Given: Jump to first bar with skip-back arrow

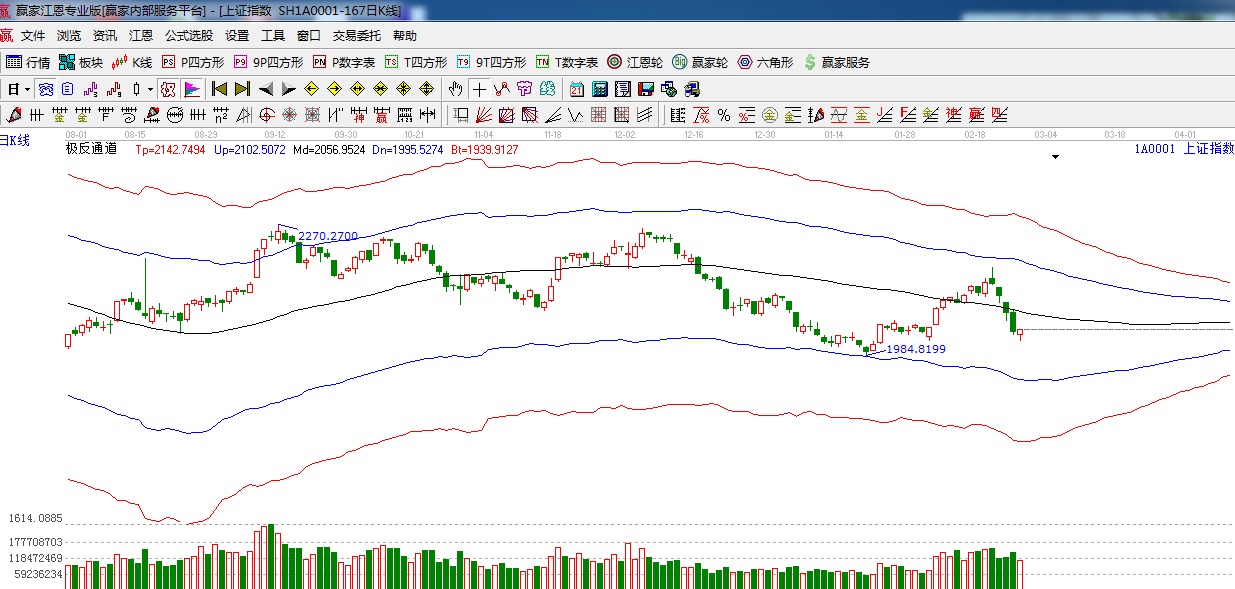Looking at the screenshot, I should (219, 89).
